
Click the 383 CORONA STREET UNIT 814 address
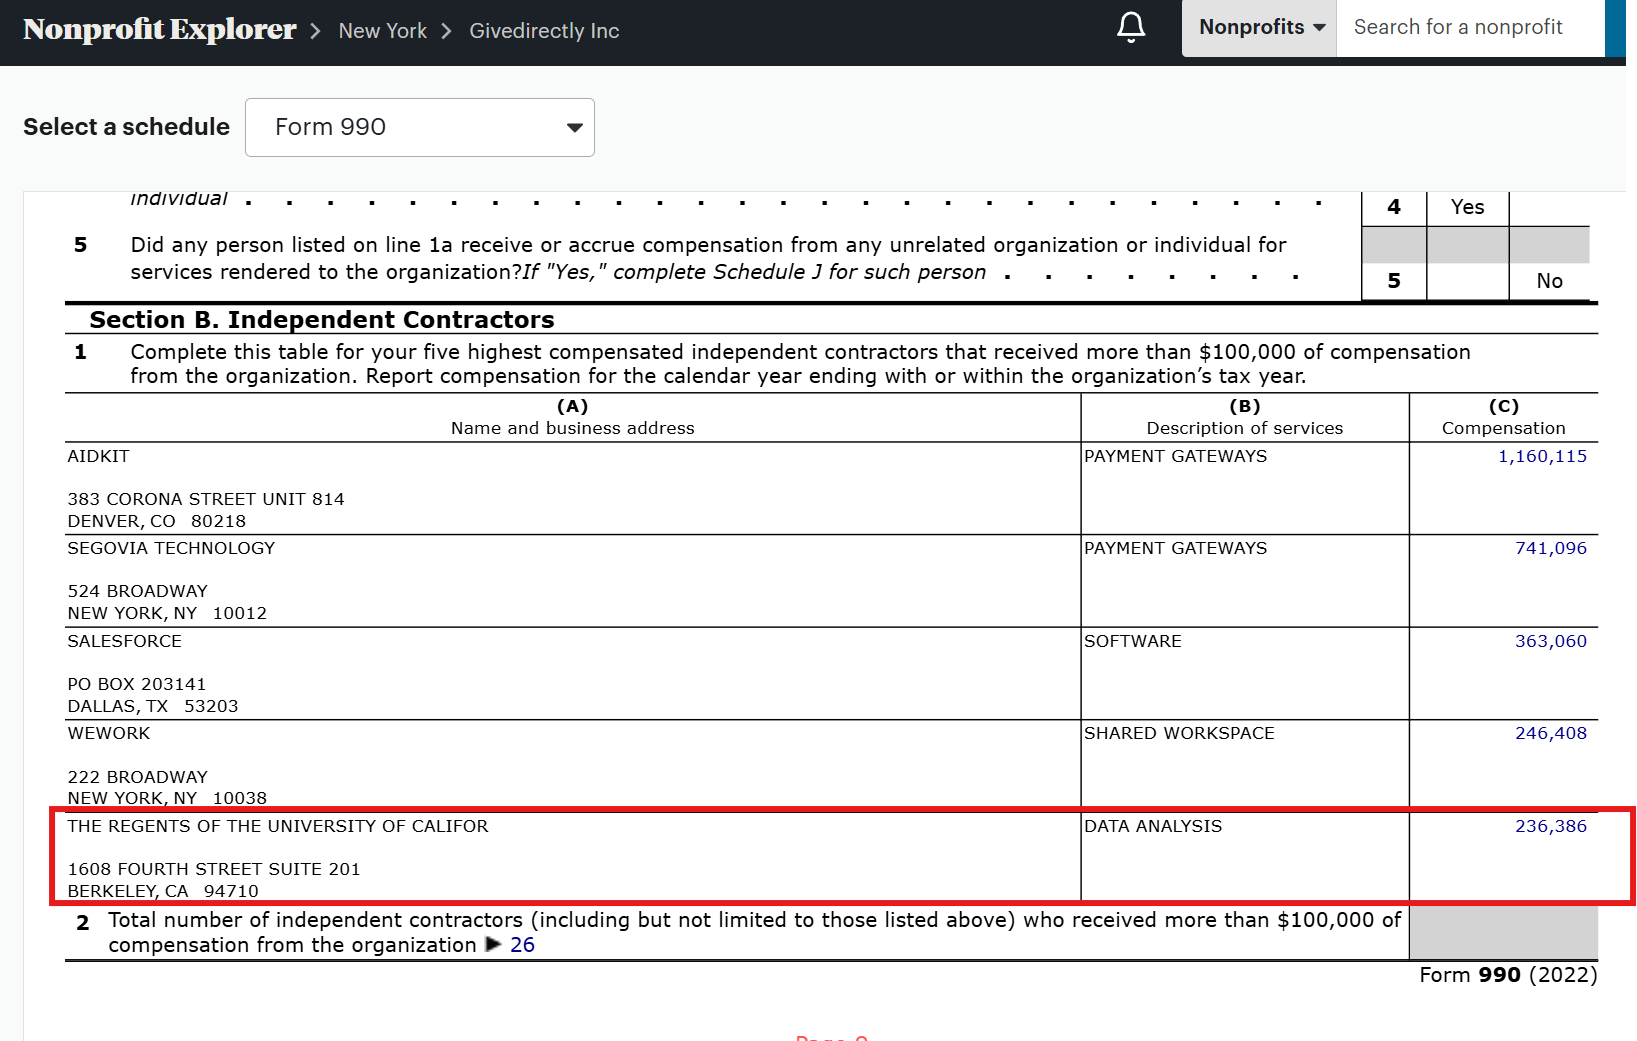point(206,499)
